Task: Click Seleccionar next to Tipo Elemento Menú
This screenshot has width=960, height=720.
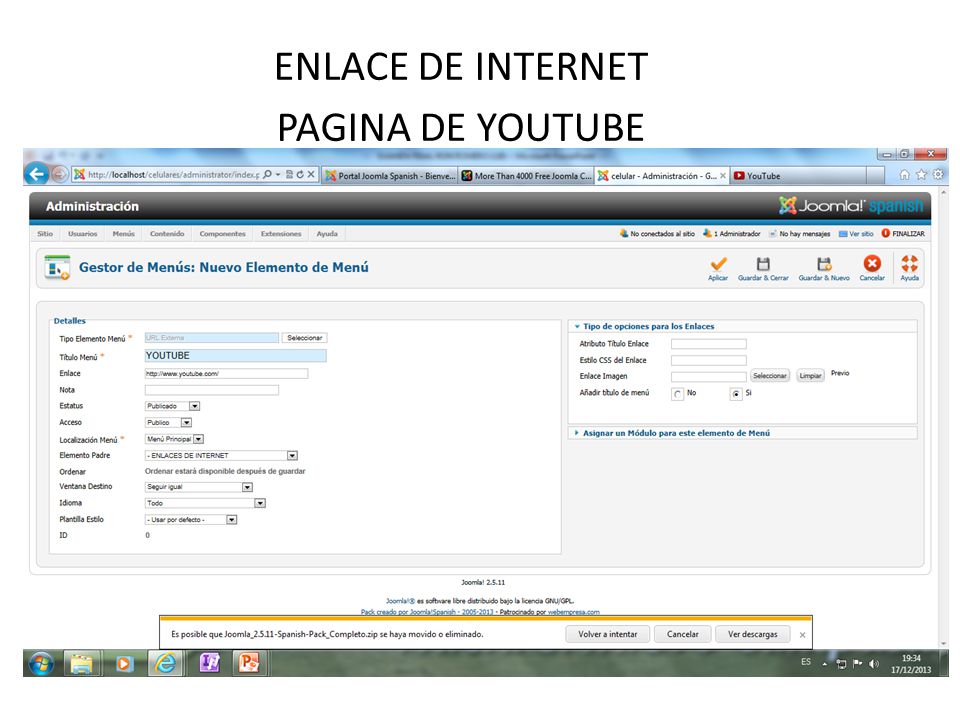Action: 304,338
